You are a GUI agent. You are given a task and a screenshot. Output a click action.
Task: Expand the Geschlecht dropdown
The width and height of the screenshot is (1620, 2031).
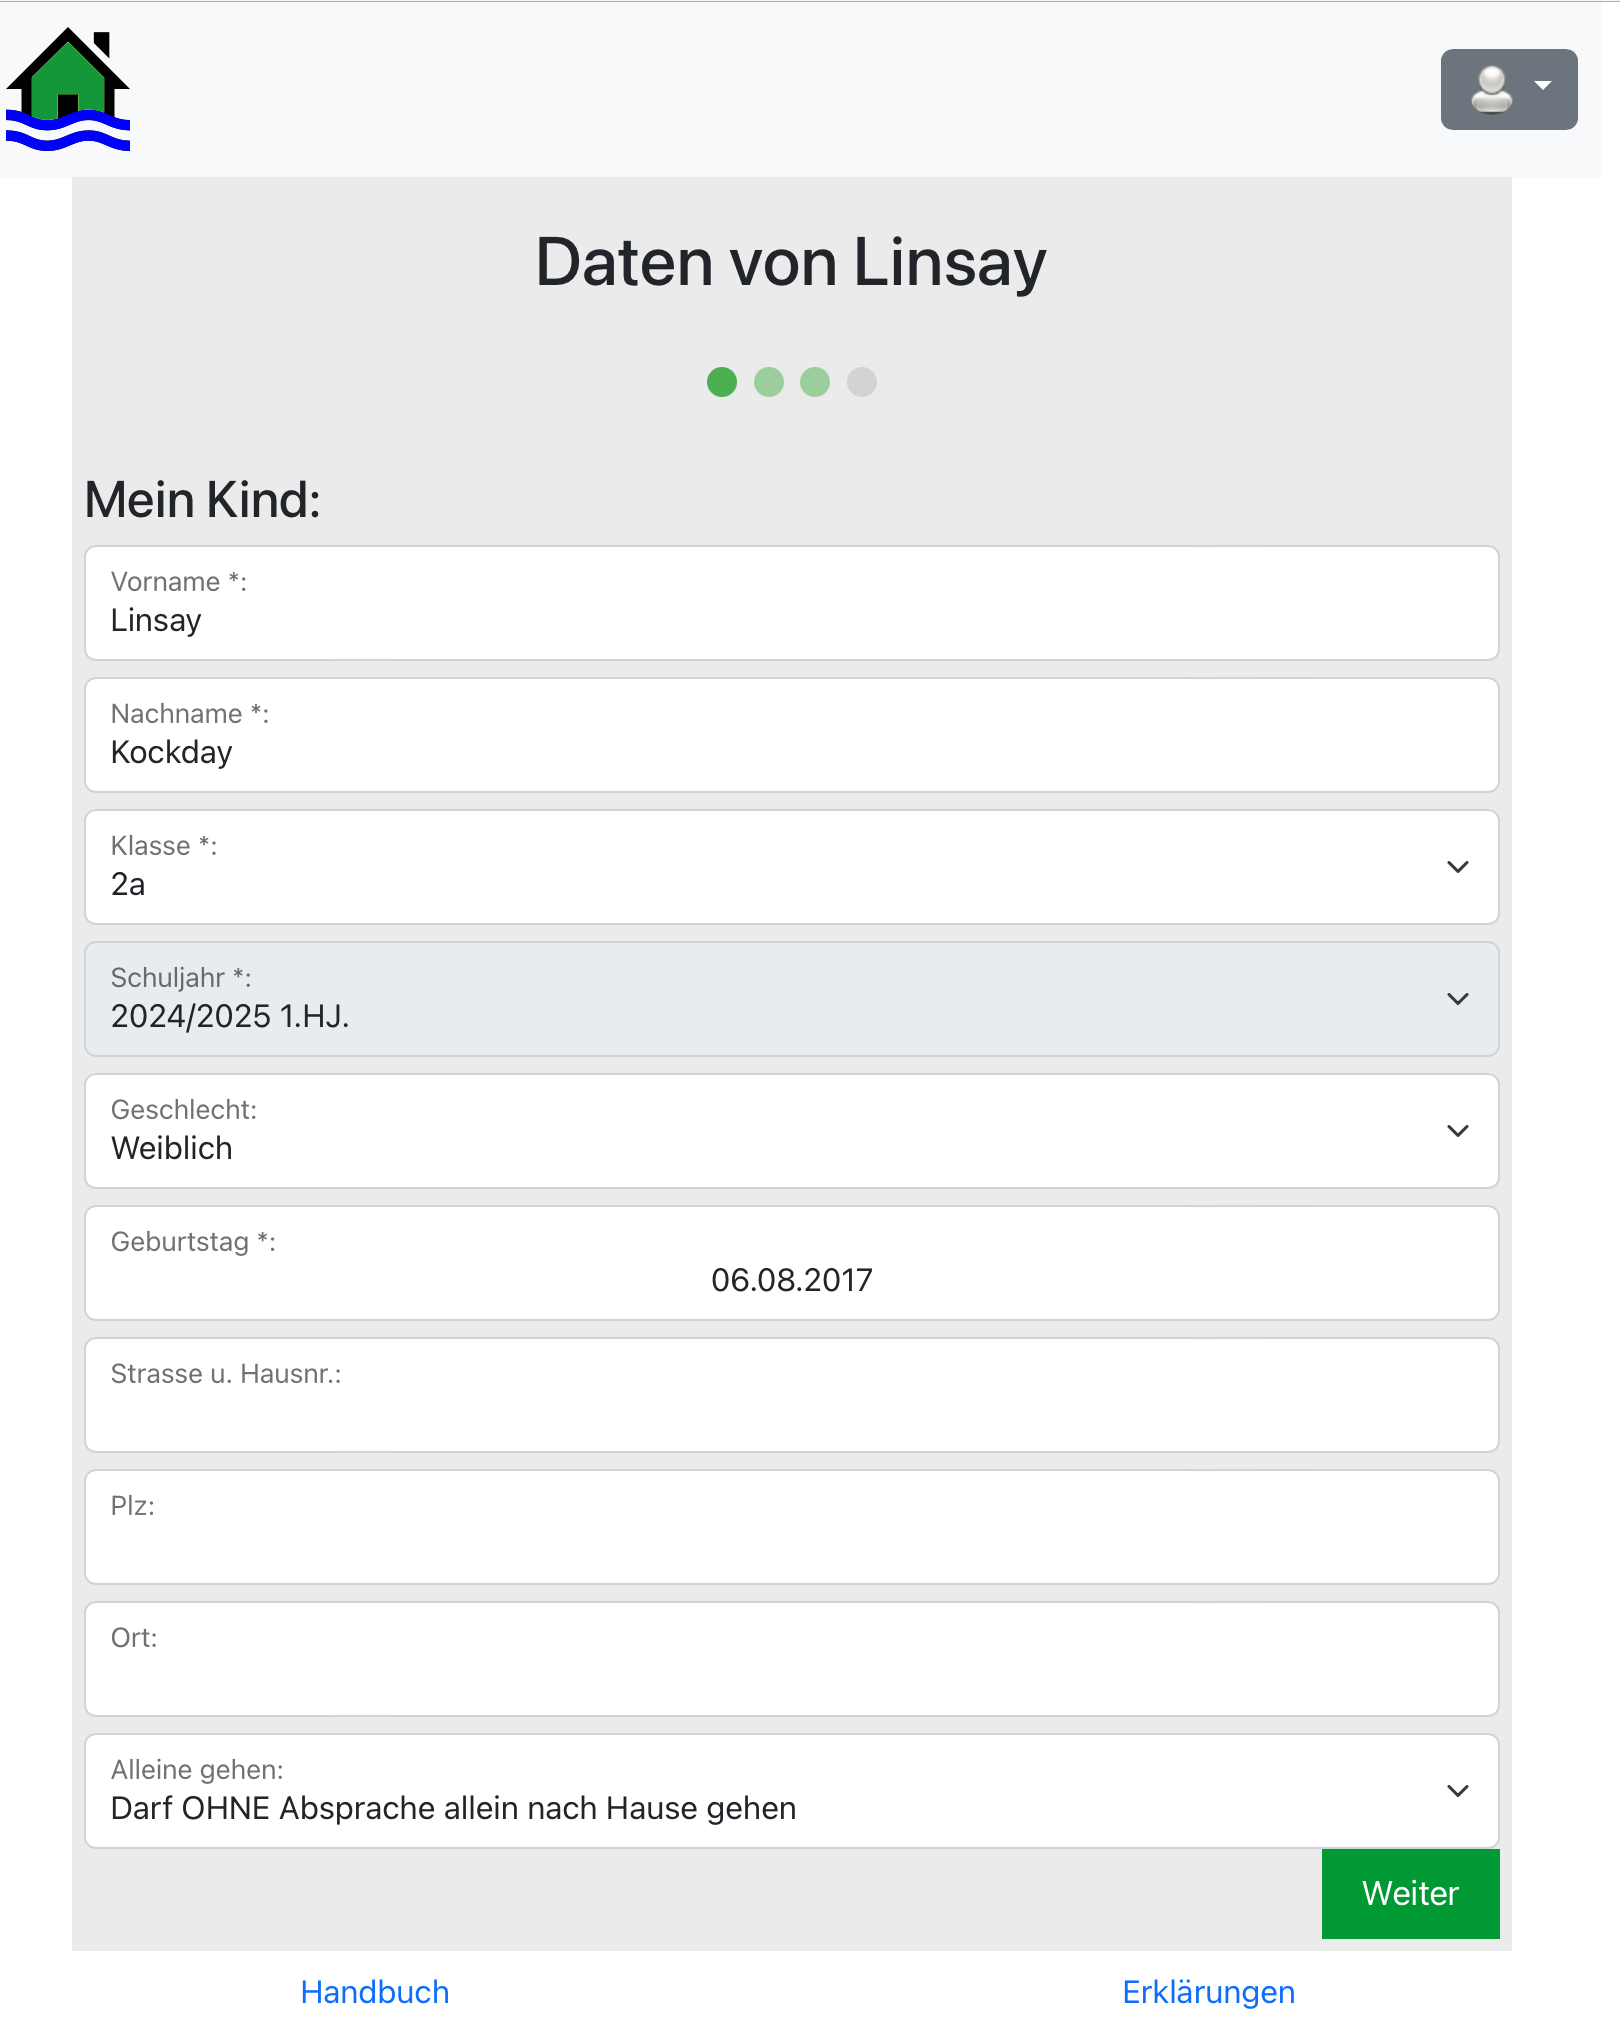click(x=1458, y=1131)
